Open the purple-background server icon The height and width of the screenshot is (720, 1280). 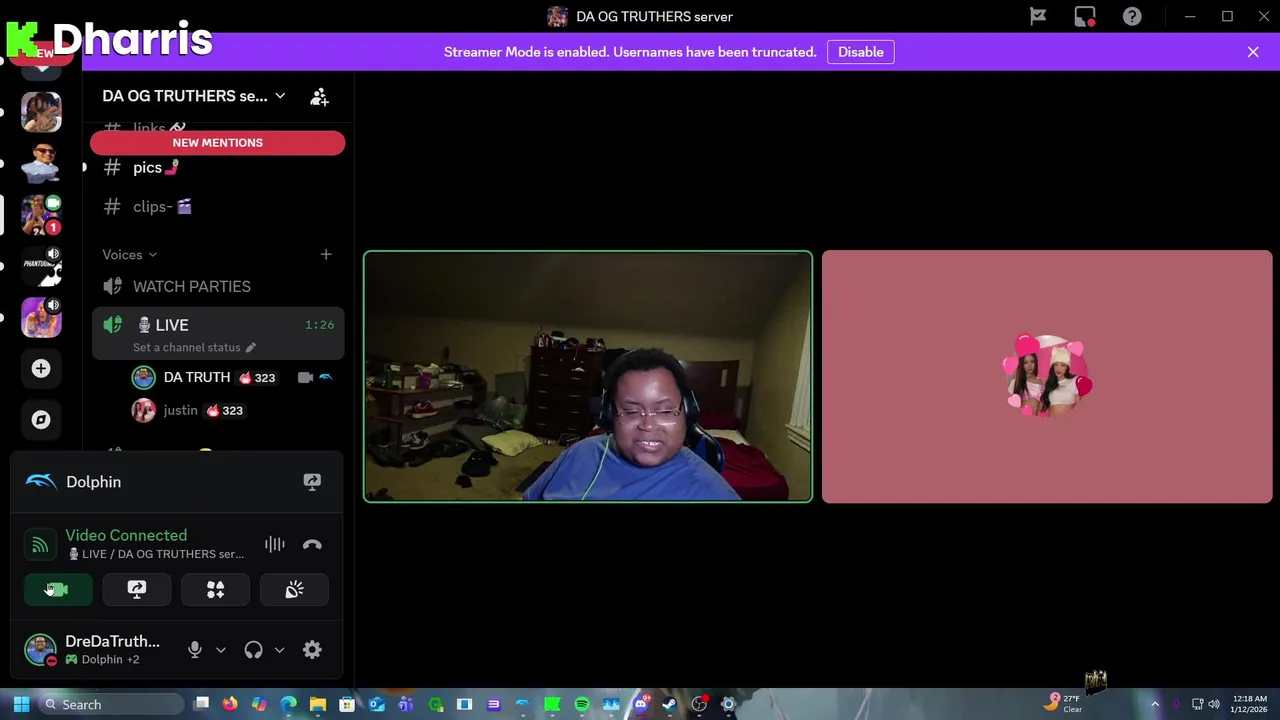pos(41,317)
